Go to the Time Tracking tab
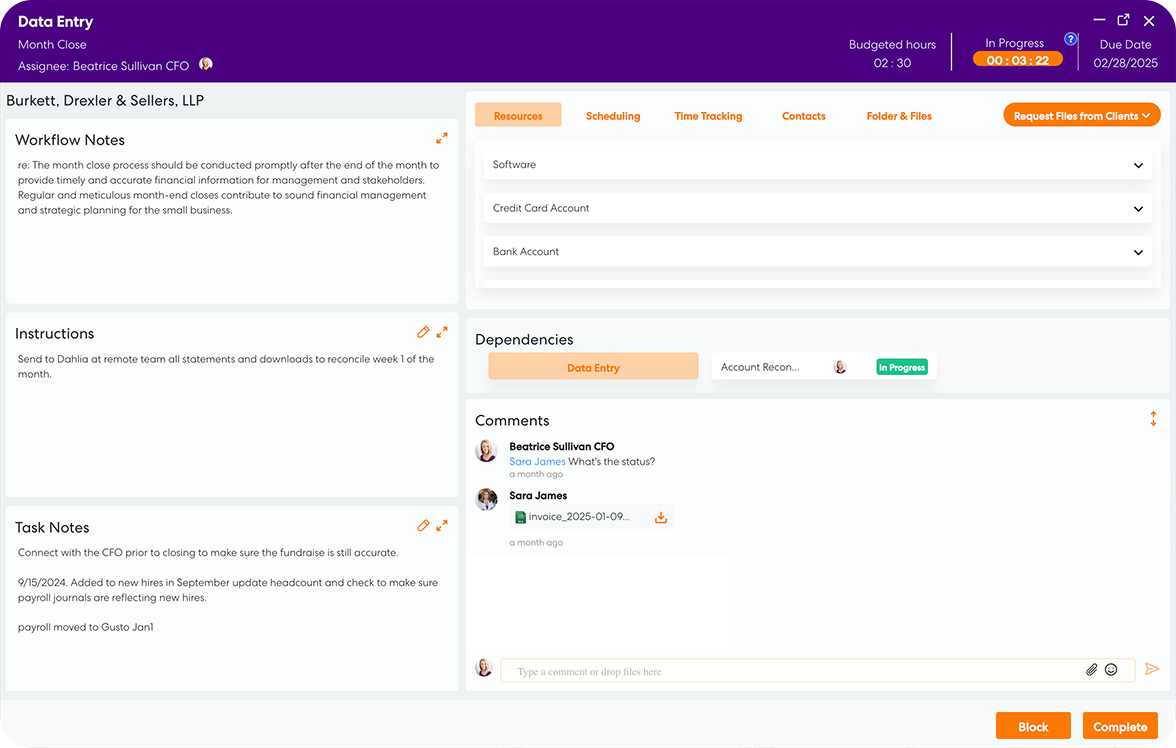The height and width of the screenshot is (748, 1176). coord(708,116)
